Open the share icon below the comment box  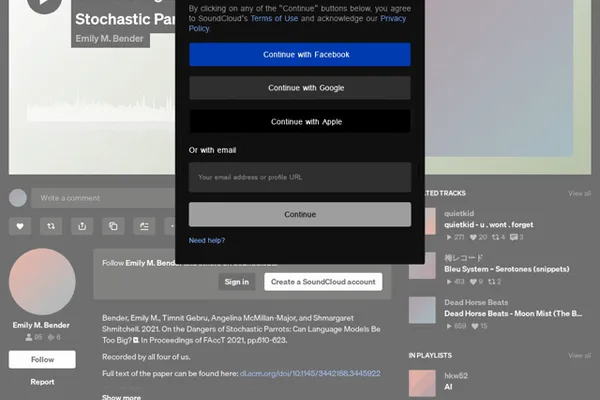[82, 226]
